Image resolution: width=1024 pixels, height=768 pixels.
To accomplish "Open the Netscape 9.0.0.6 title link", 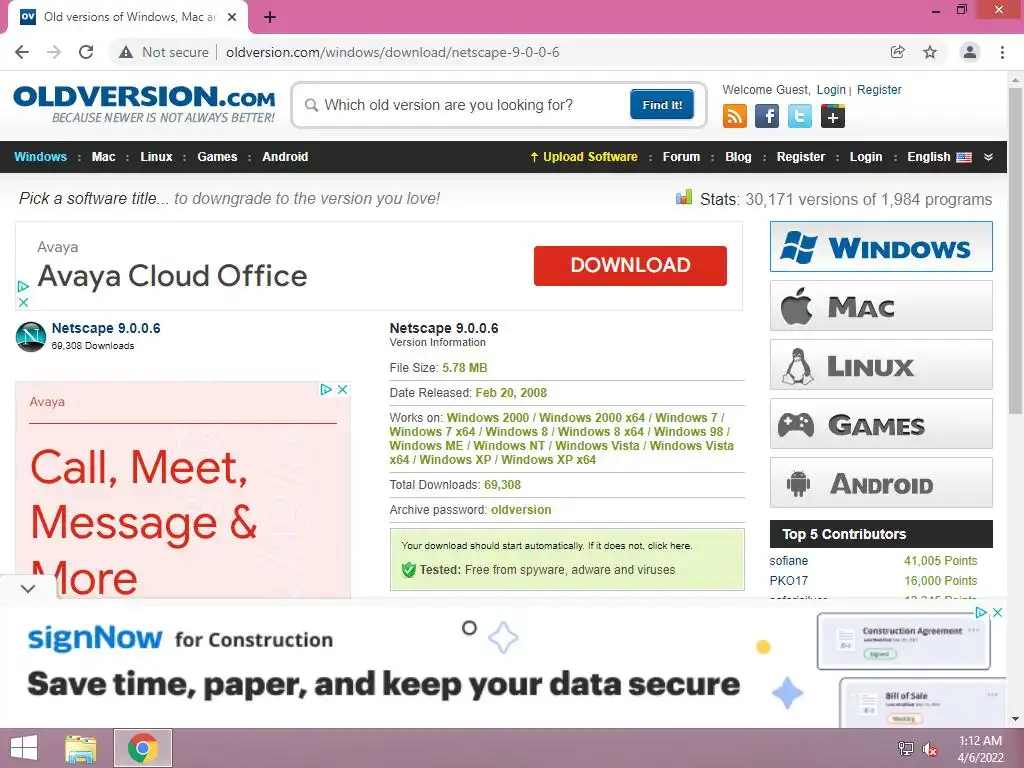I will coord(106,328).
